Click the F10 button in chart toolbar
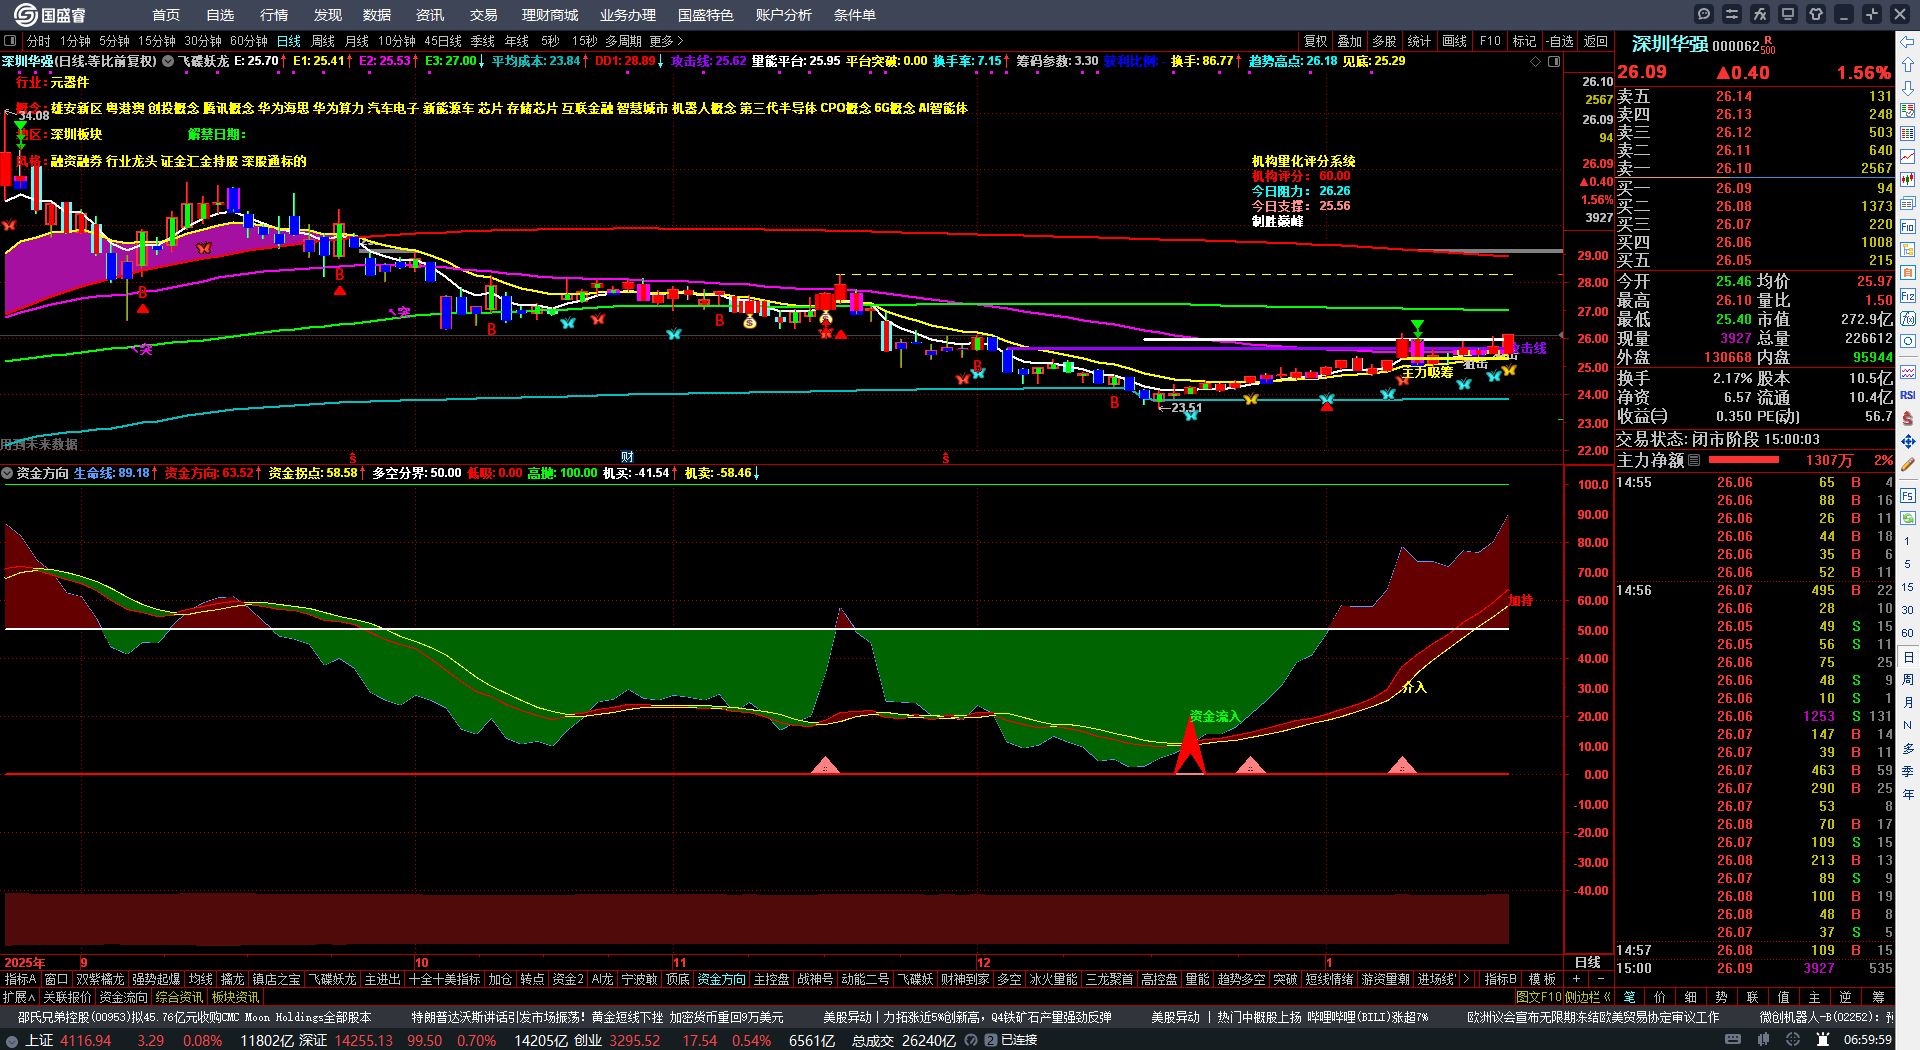 click(1490, 41)
